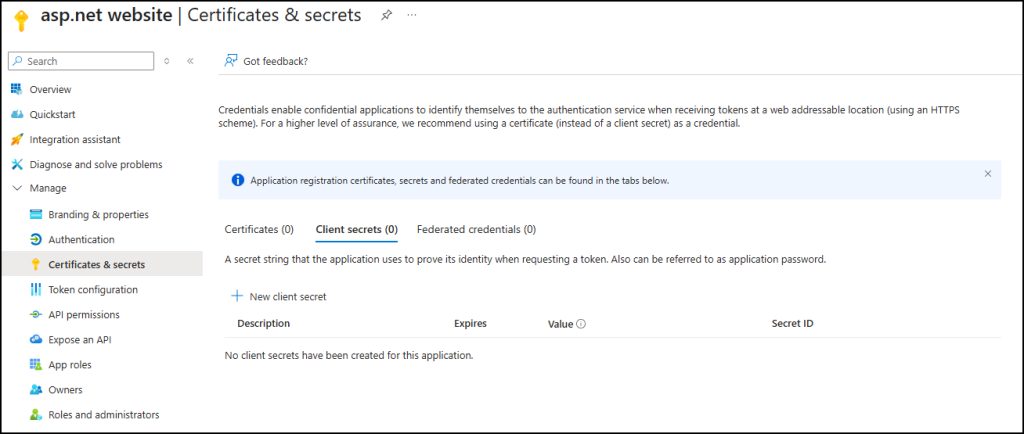Click the Value column info icon
1024x434 pixels.
581,324
